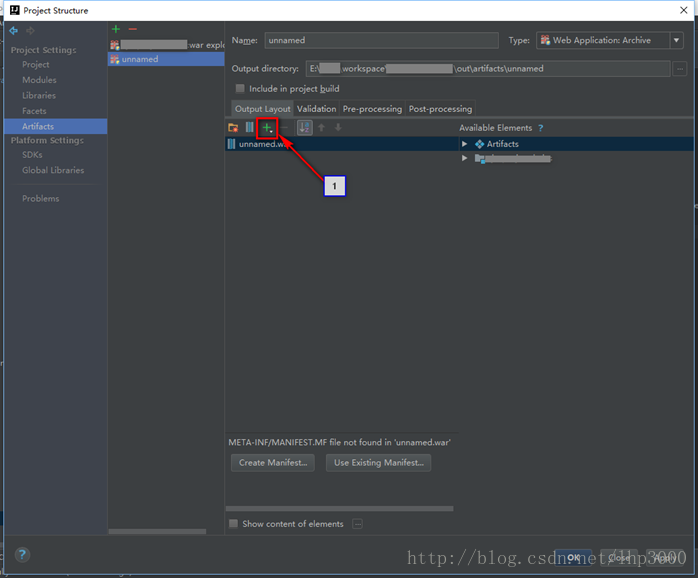Remove element from output layout
Screen dimensions: 698x578
[285, 128]
